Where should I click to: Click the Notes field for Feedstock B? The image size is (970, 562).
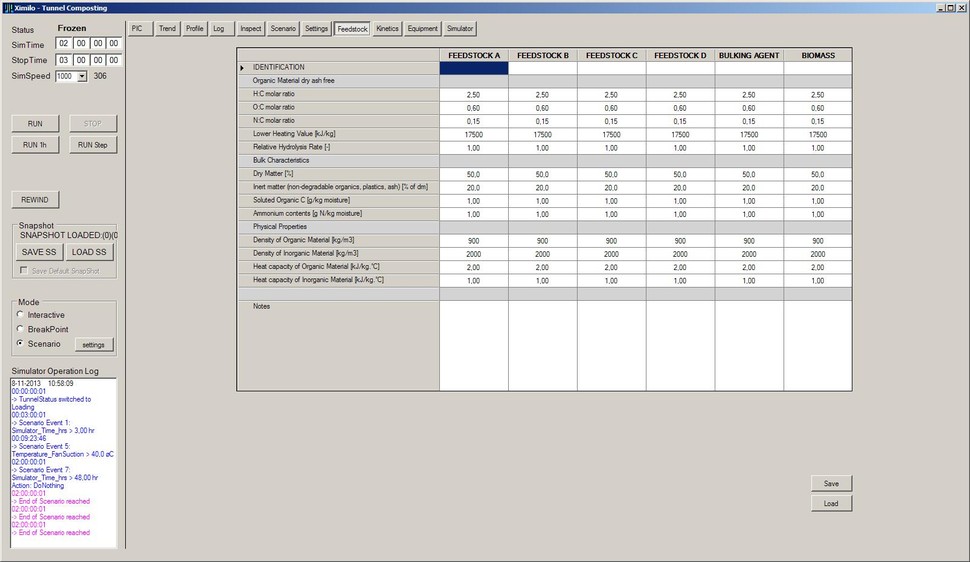coord(542,345)
